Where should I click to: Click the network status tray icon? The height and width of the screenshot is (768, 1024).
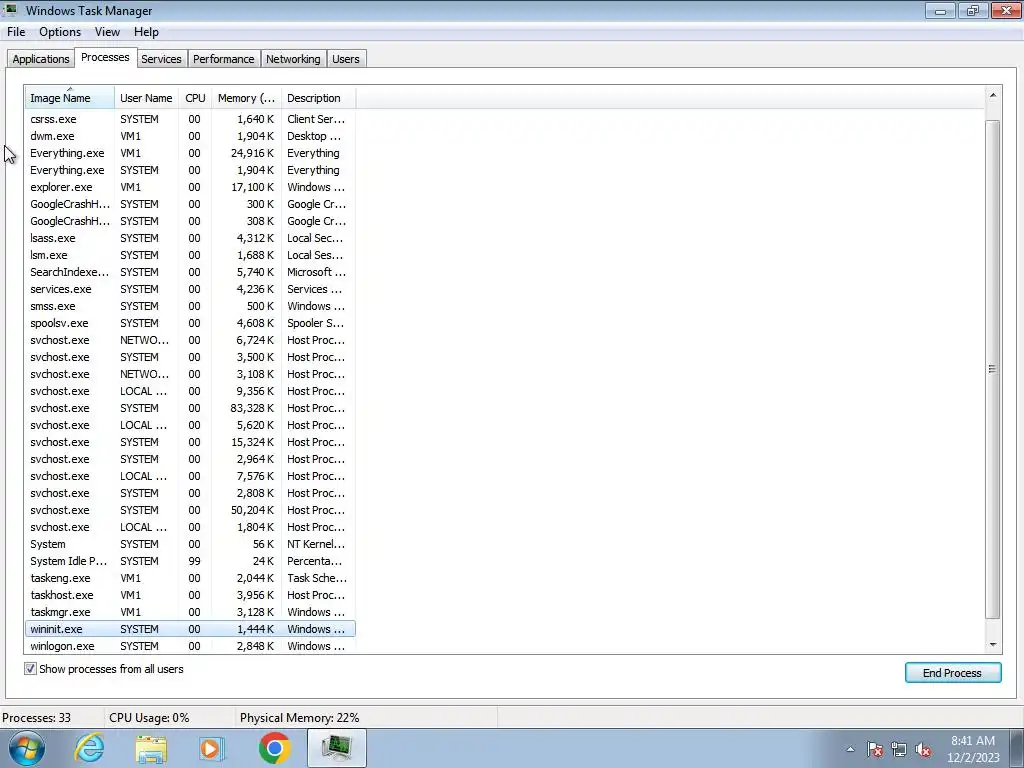pos(899,749)
